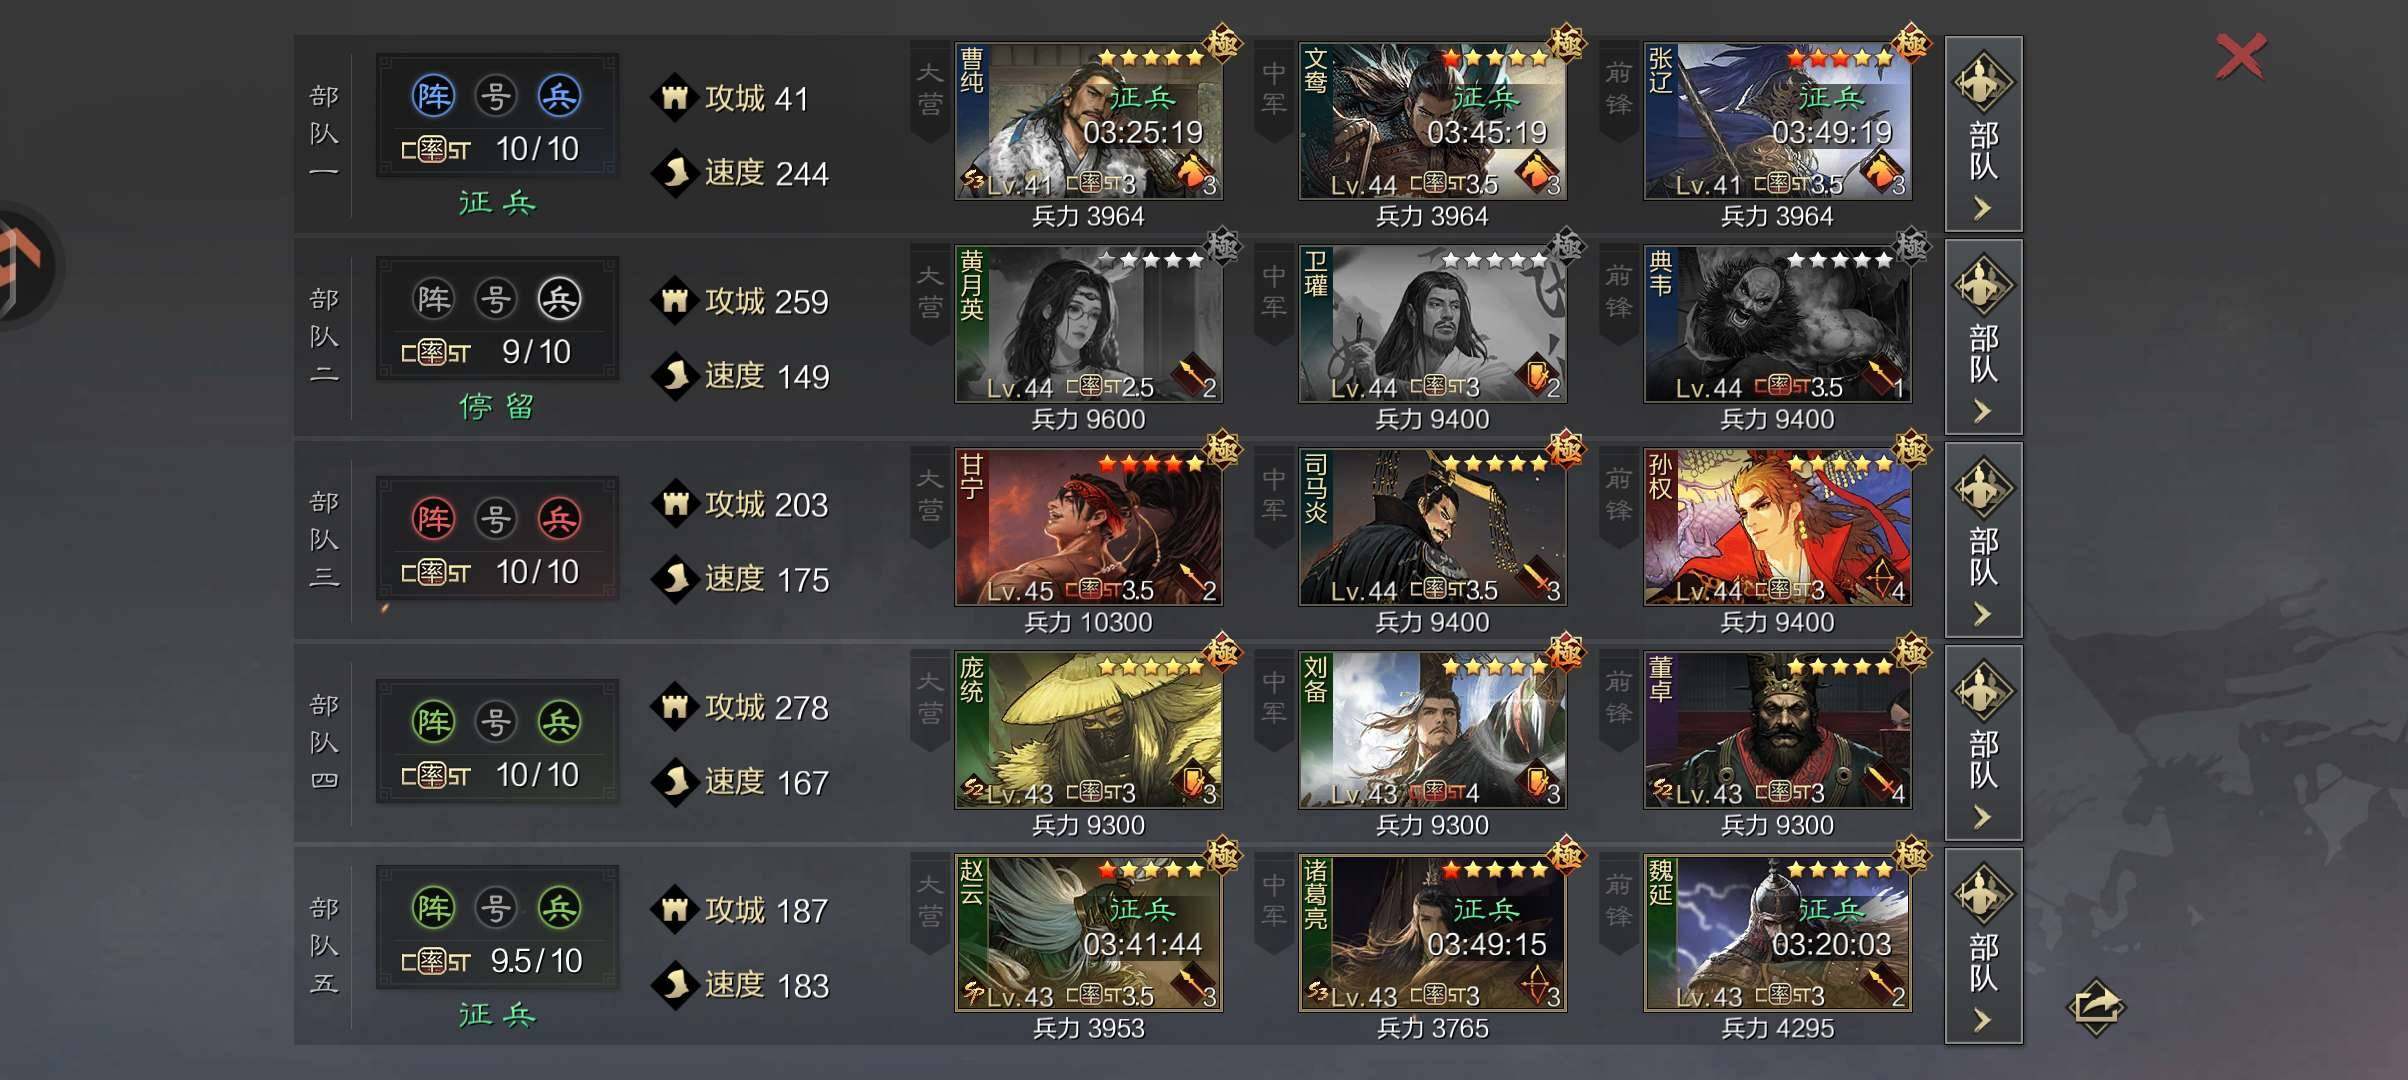Click siege castle icon beside 攻城 259
This screenshot has width=2408, height=1080.
[x=675, y=301]
